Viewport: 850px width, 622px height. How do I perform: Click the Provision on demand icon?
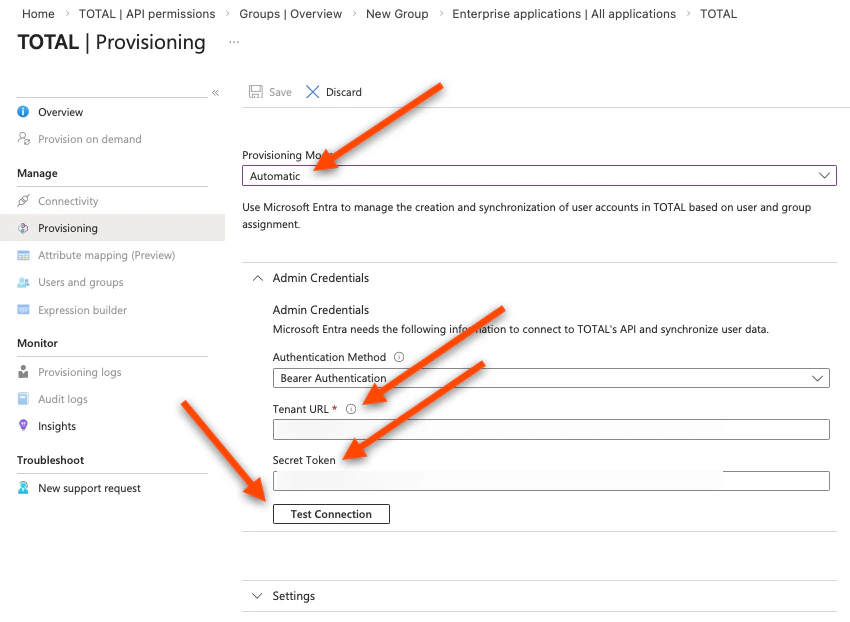tap(23, 138)
